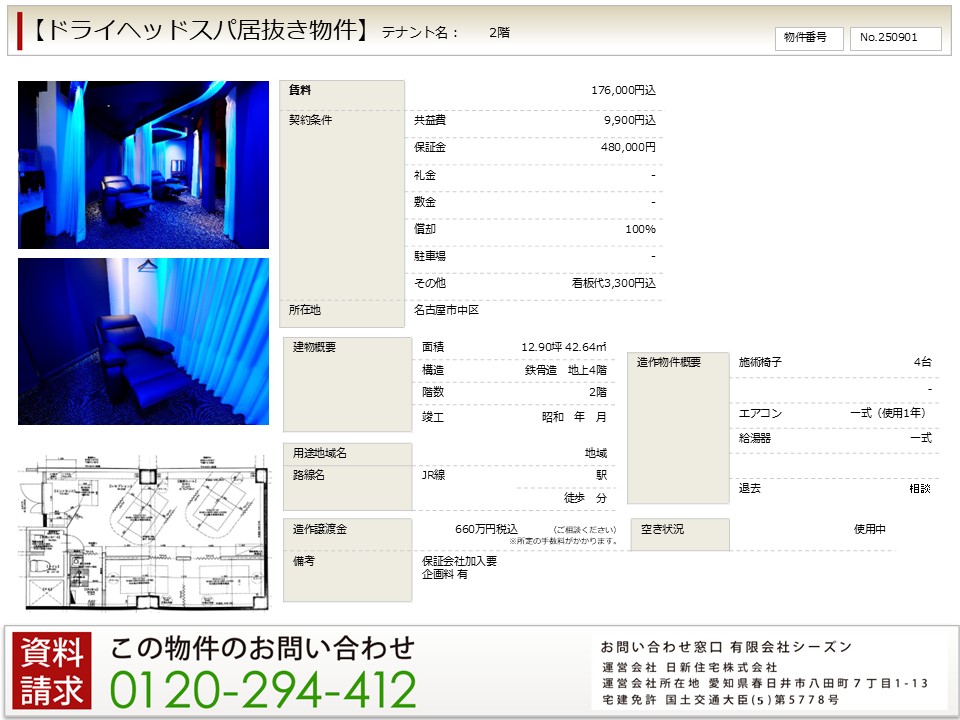
Task: Click the 路線名 header cell
Action: (x=347, y=487)
